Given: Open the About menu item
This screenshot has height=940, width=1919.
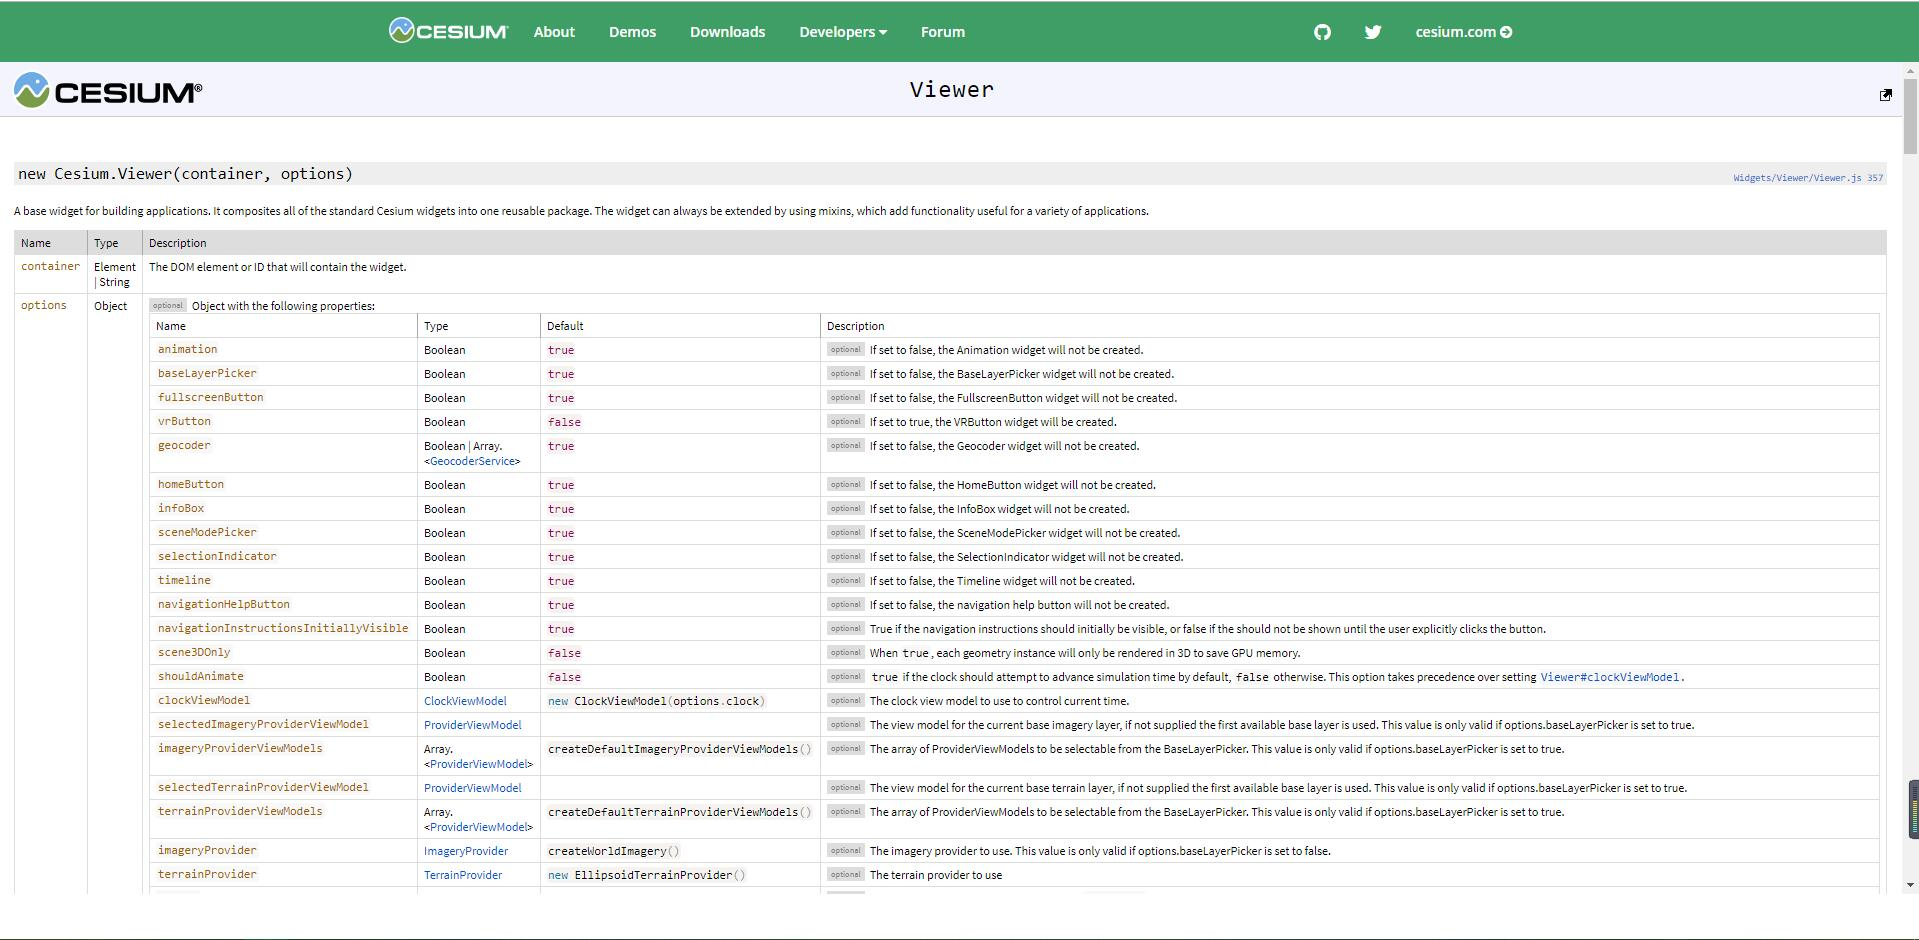Looking at the screenshot, I should 554,32.
